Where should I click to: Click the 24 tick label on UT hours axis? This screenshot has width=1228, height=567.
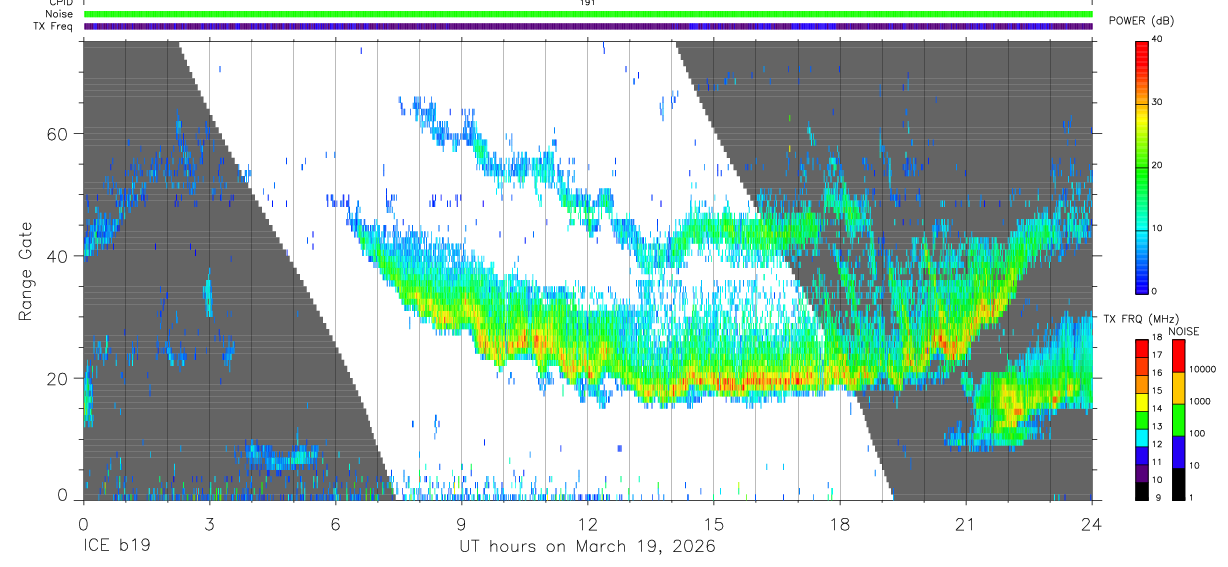click(x=1092, y=524)
